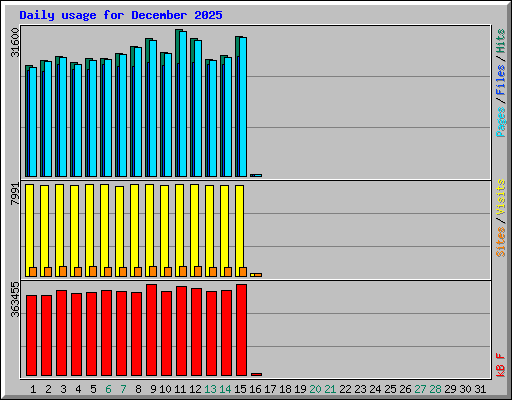This screenshot has height=400, width=512.
Task: Click day label 31 on the x-axis
Action: click(x=480, y=389)
